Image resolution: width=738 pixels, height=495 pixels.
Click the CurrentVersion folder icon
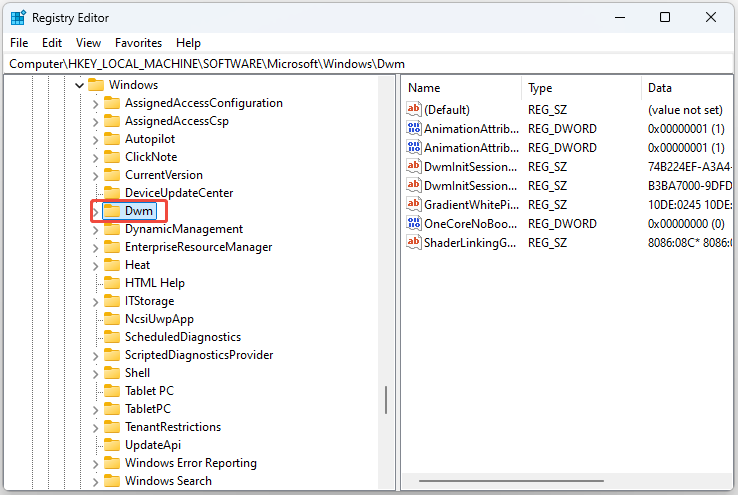112,175
